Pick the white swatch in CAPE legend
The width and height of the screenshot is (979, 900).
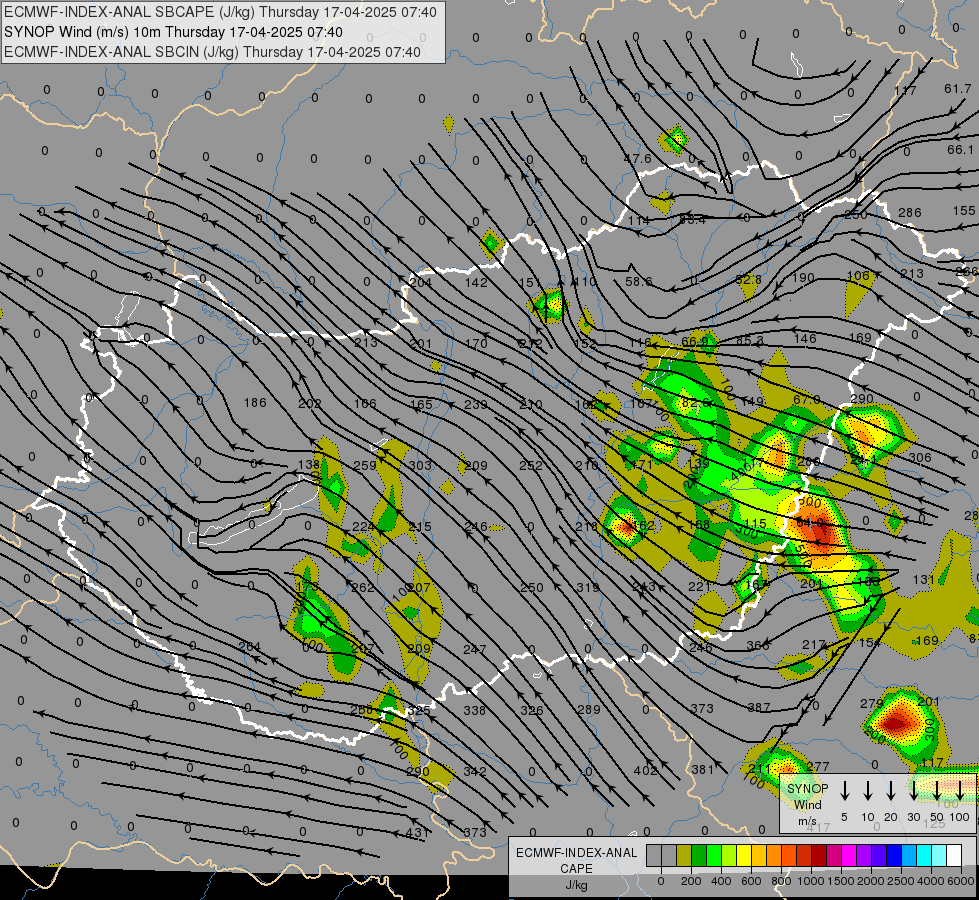953,856
